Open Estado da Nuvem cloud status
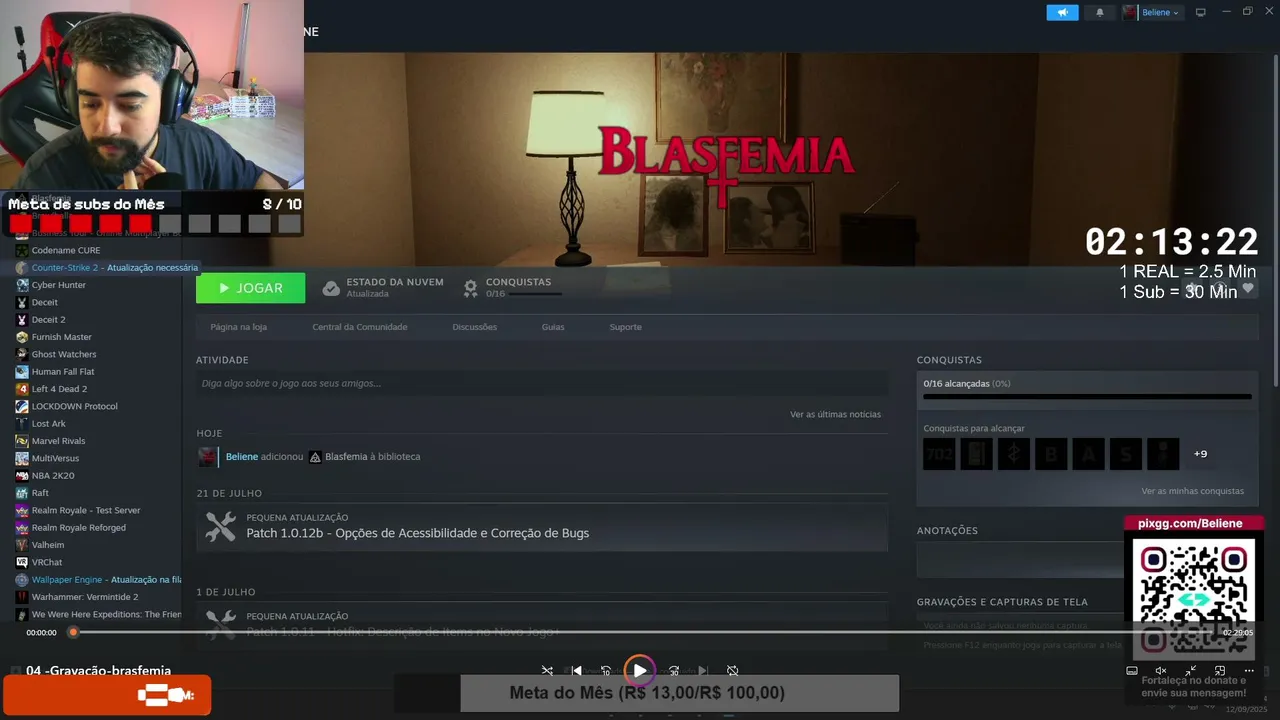1280x720 pixels. point(383,288)
